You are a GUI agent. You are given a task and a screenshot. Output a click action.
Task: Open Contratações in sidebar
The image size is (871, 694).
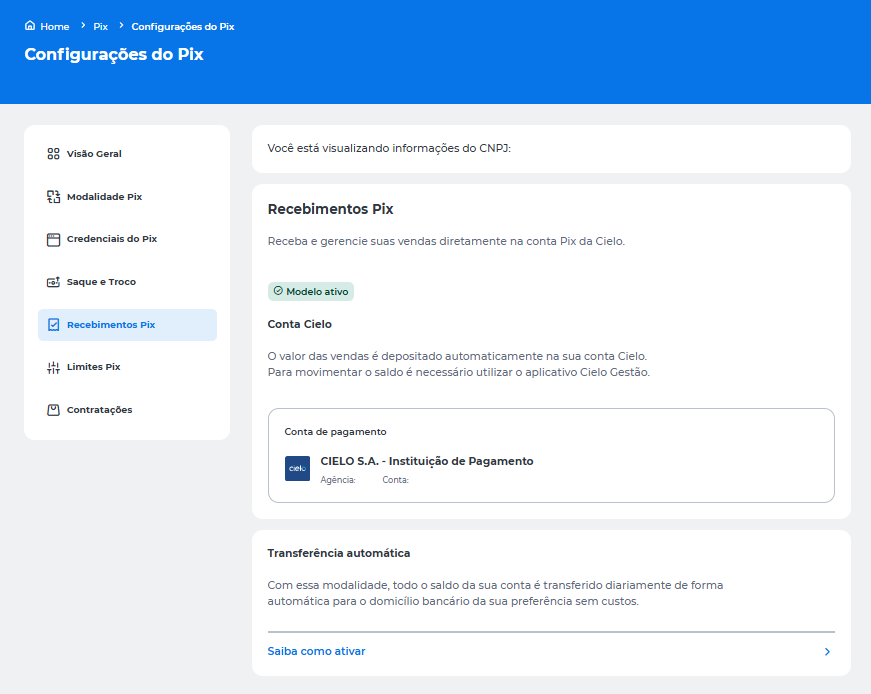pyautogui.click(x=127, y=410)
